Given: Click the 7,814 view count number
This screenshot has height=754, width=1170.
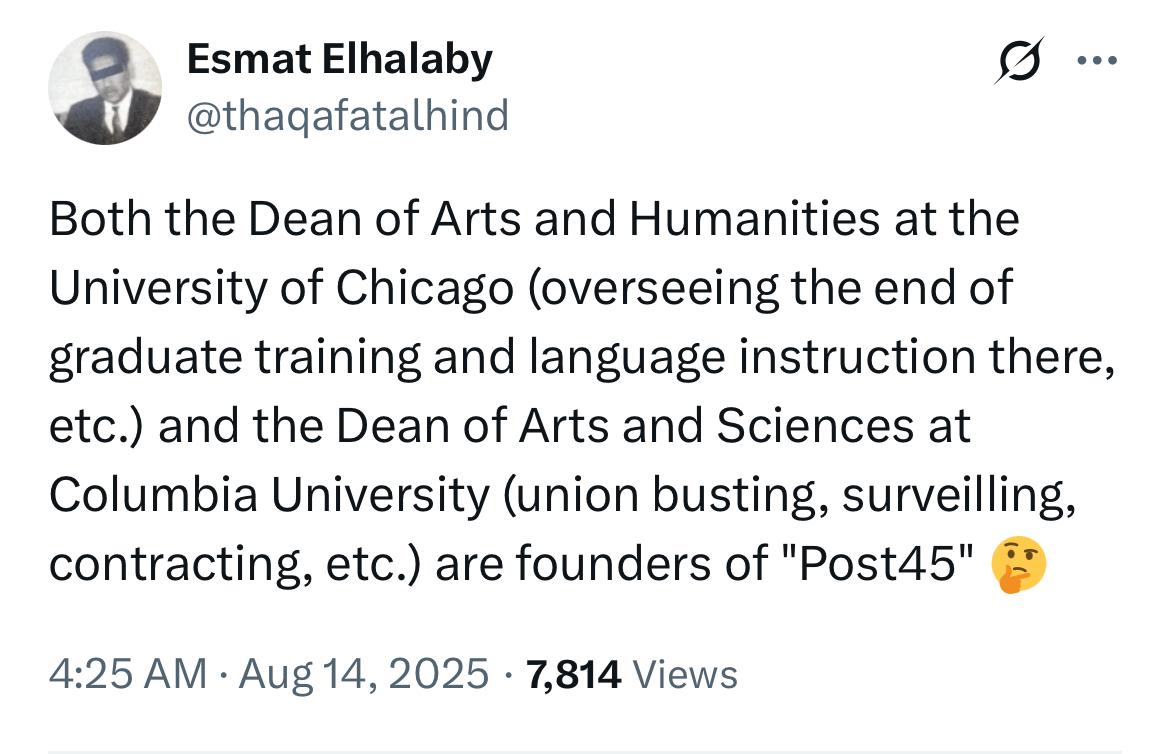Looking at the screenshot, I should [574, 673].
